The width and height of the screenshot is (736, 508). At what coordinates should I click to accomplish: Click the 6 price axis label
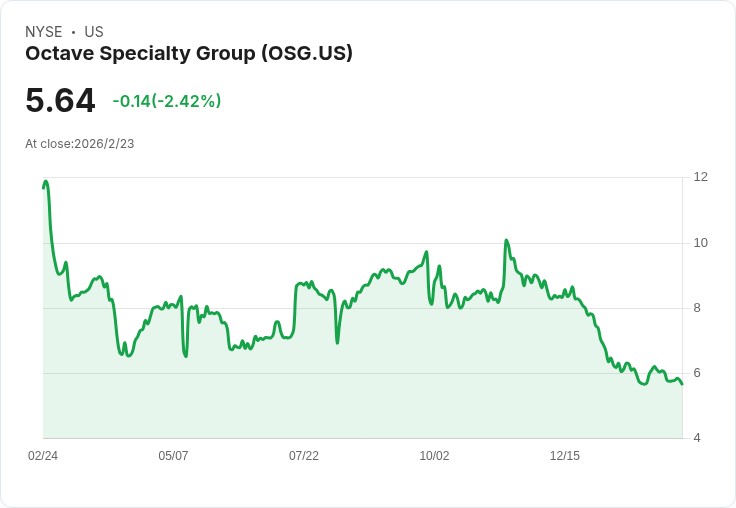698,373
